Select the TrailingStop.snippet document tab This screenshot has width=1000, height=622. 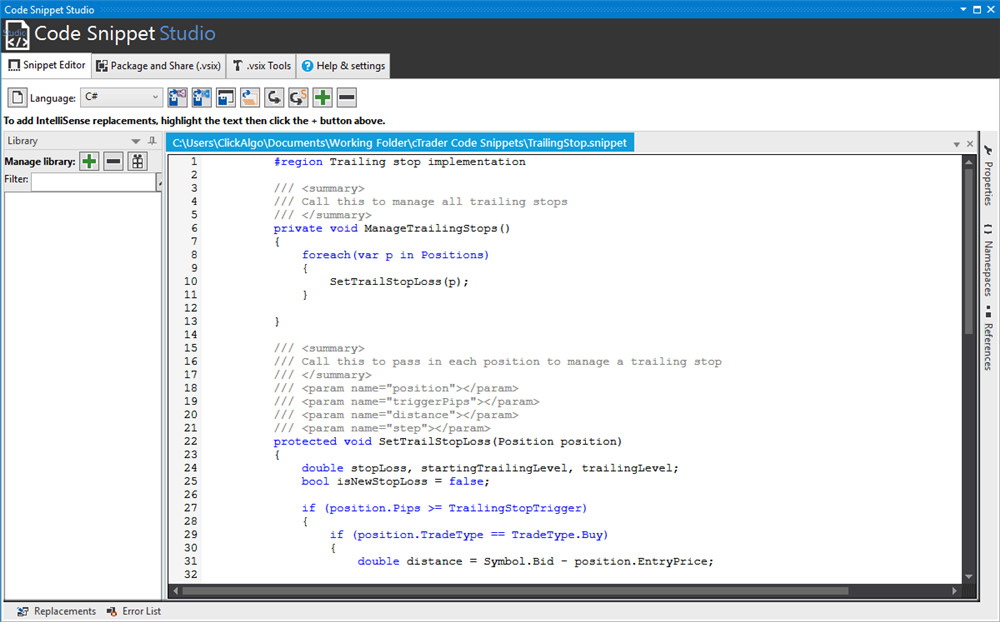pyautogui.click(x=400, y=143)
